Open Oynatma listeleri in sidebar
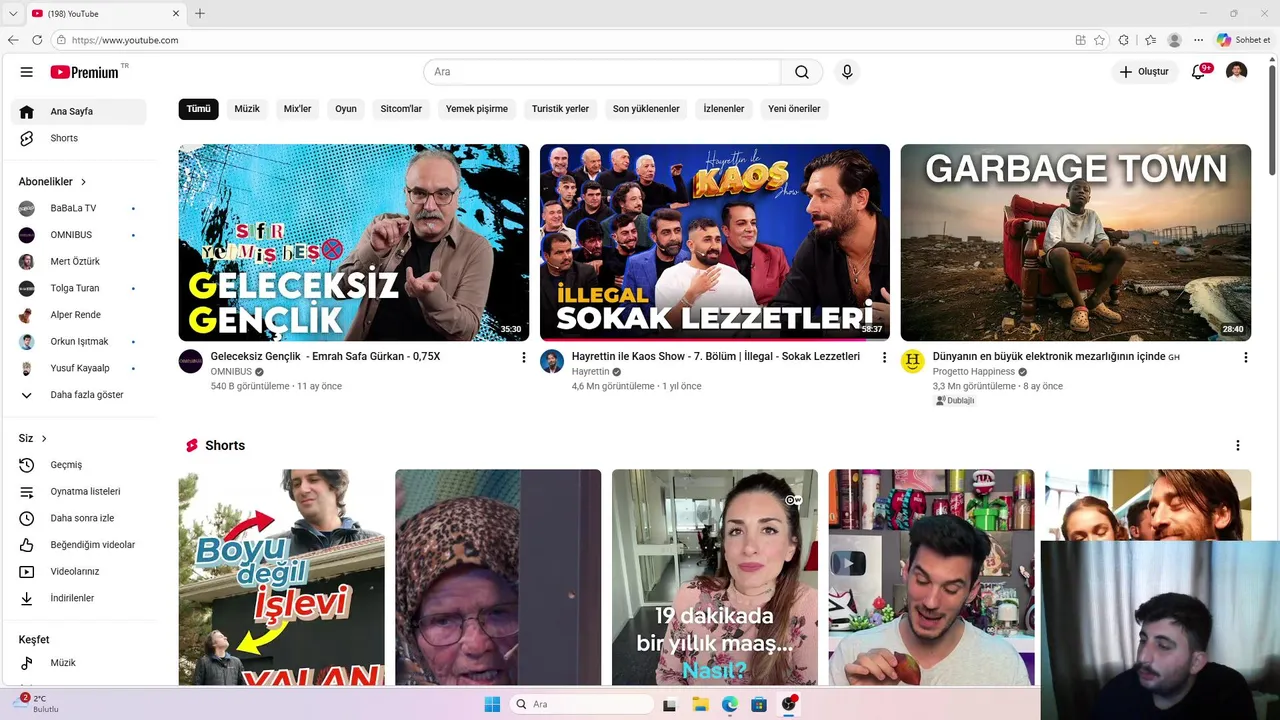Viewport: 1280px width, 720px height. click(x=79, y=492)
